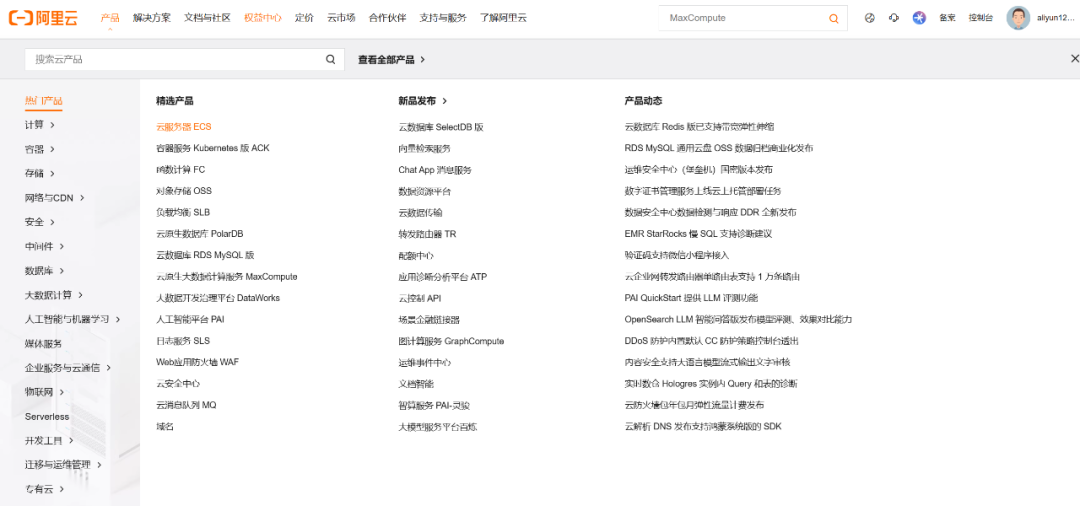Viewport: 1080px width, 506px height.
Task: Open the 控制台 console link
Action: [981, 18]
